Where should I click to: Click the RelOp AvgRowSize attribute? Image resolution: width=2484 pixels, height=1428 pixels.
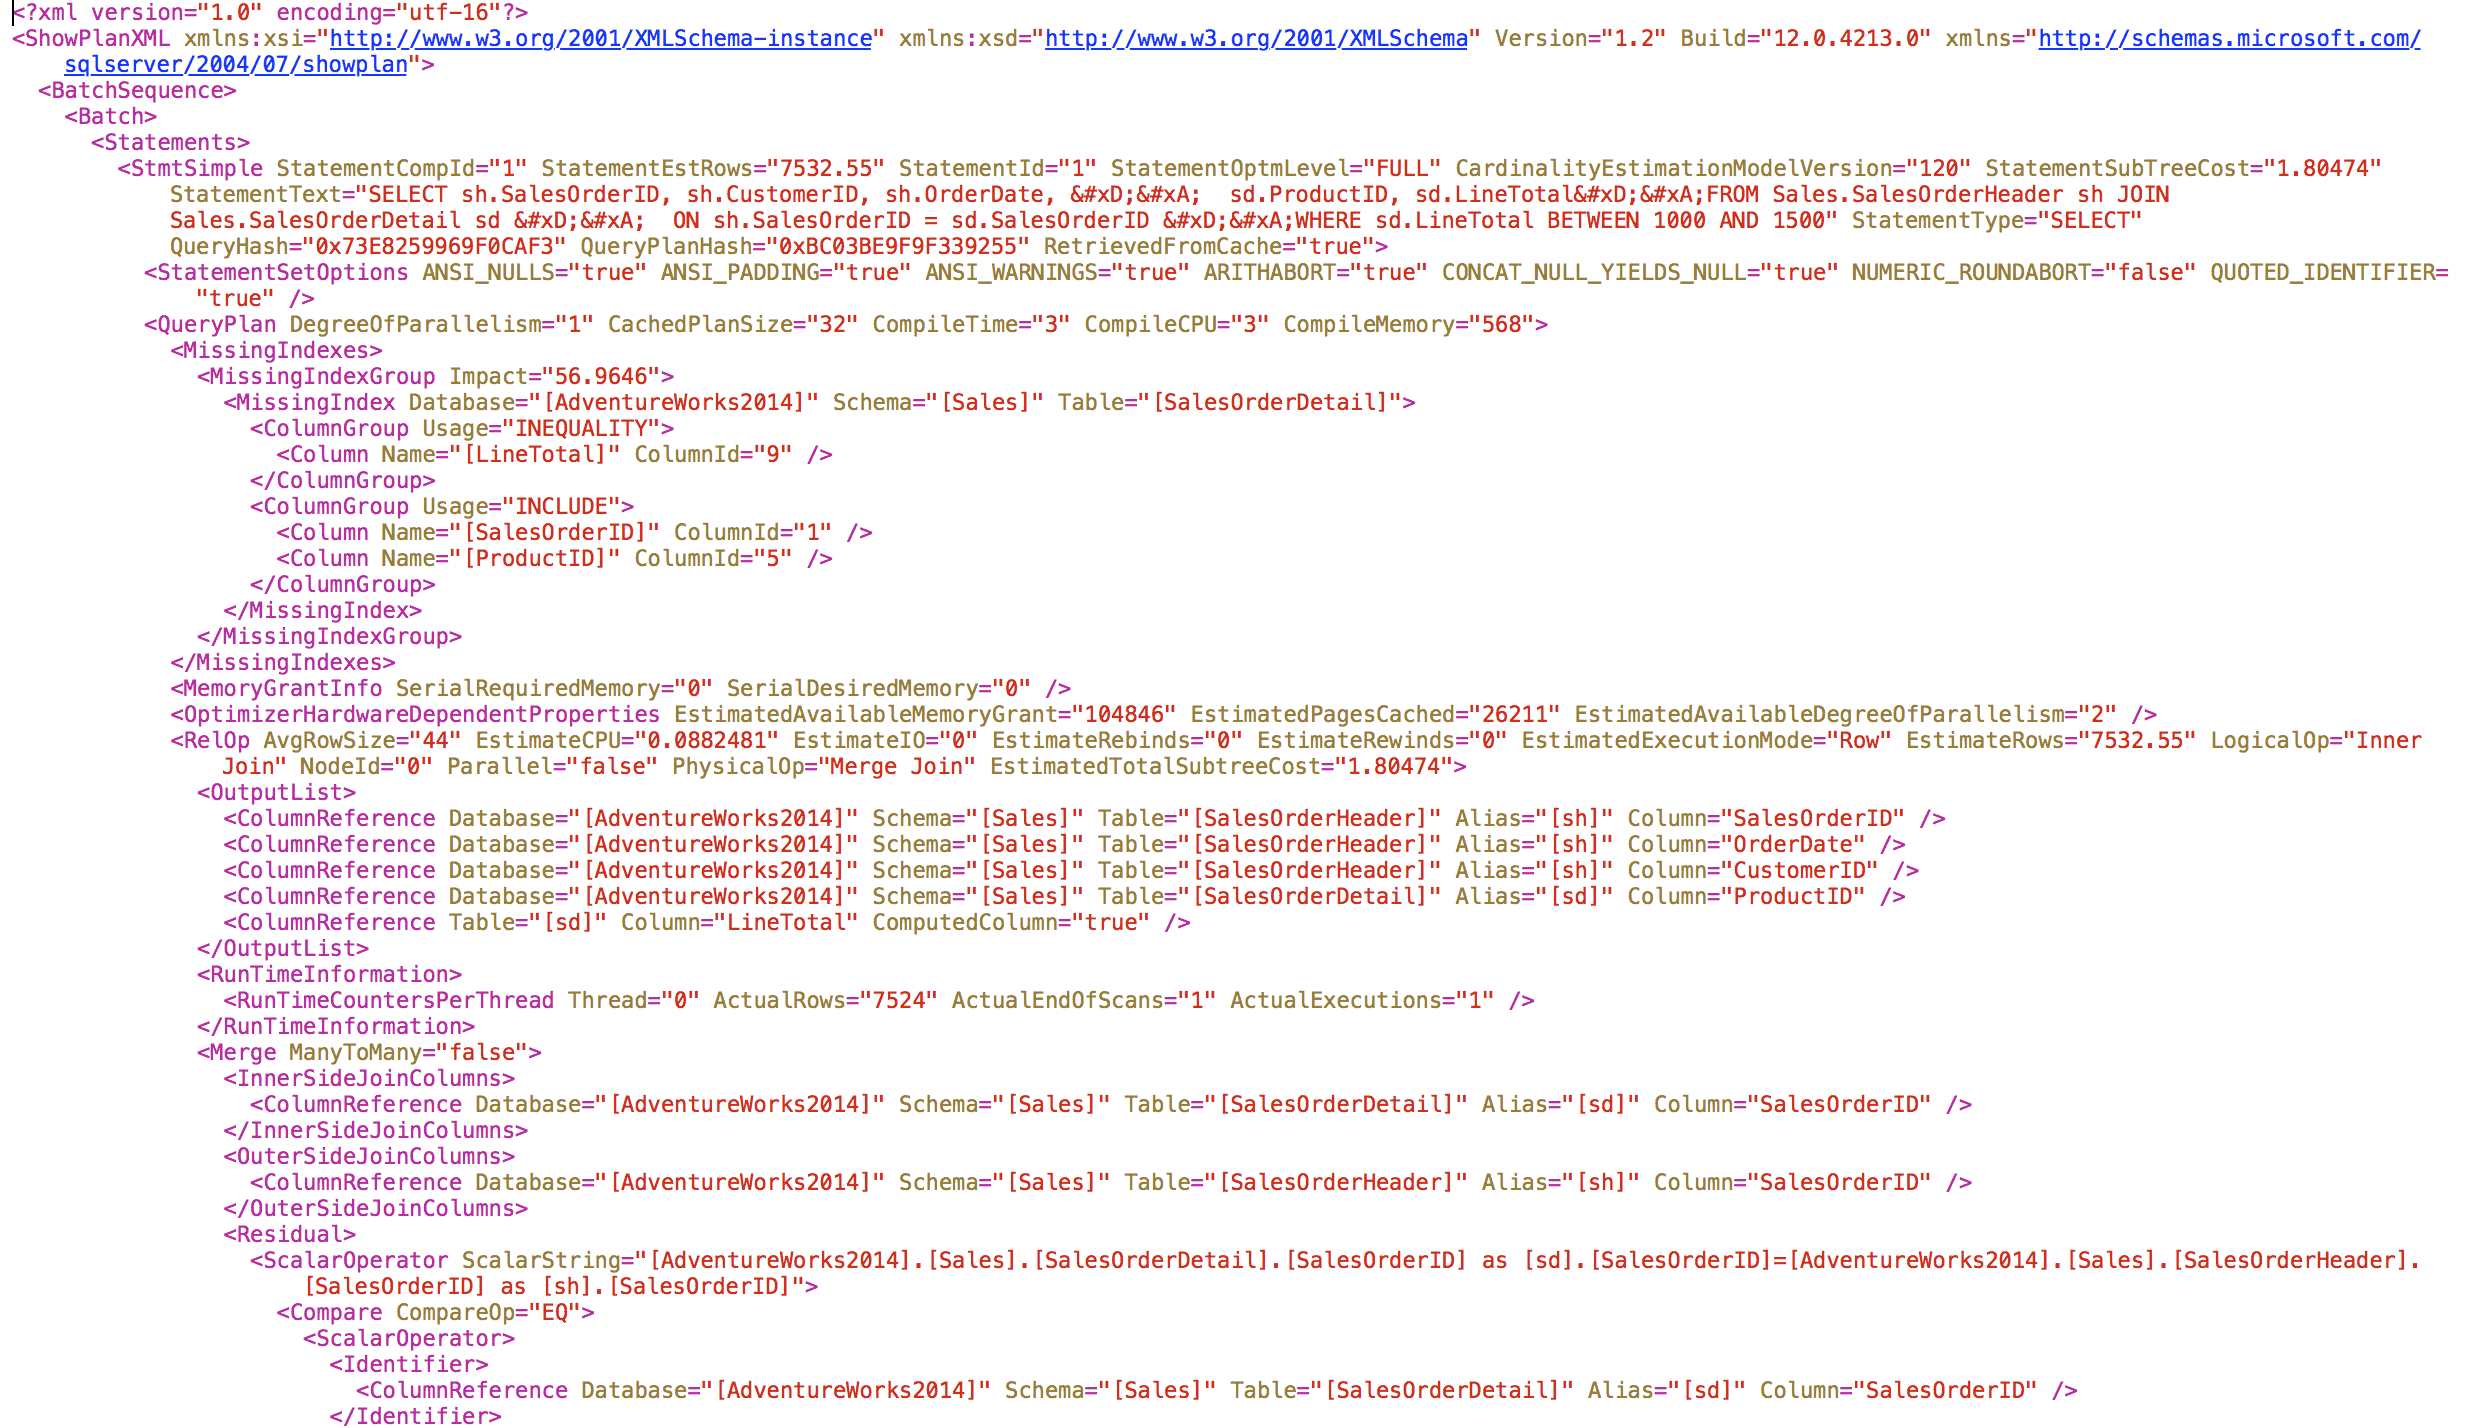(362, 740)
